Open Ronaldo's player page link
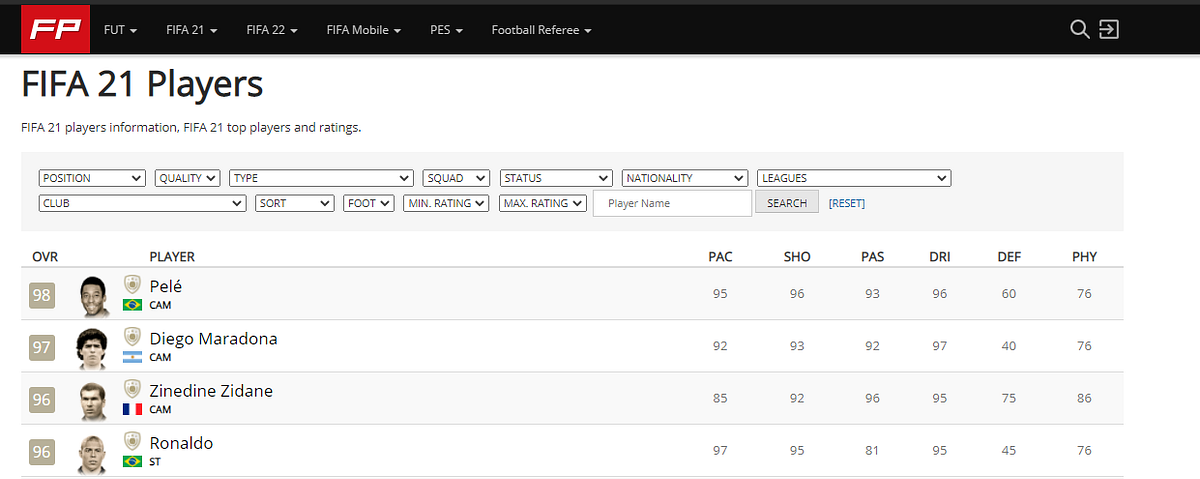This screenshot has width=1200, height=479. 181,442
